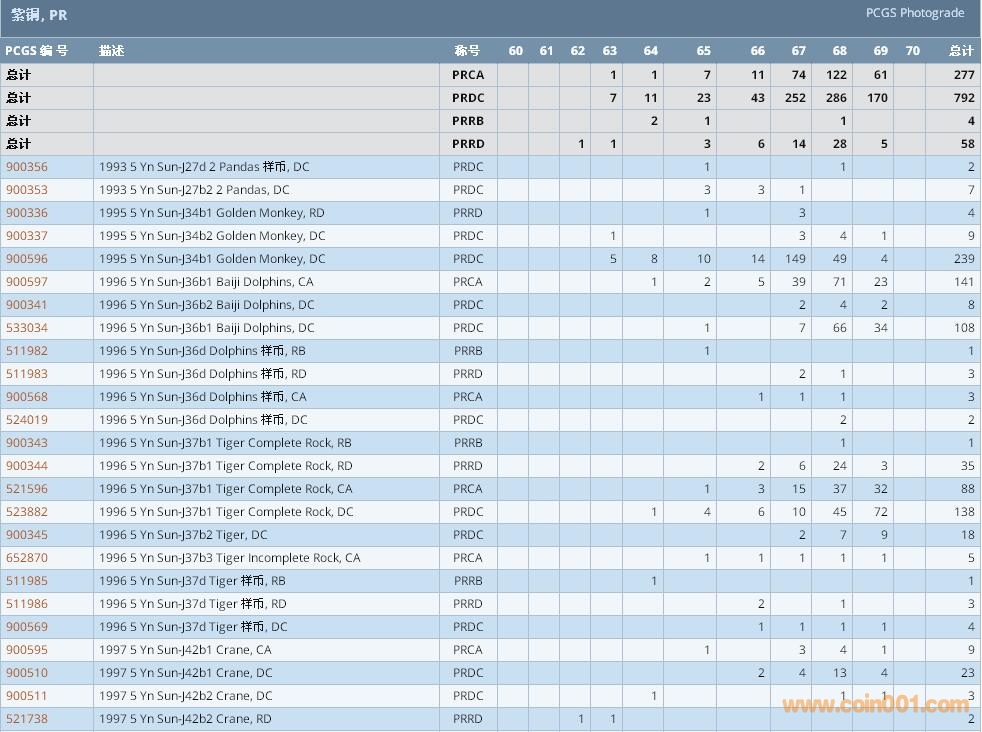Open PCGS number 900353 link
The height and width of the screenshot is (732, 982).
(x=27, y=190)
